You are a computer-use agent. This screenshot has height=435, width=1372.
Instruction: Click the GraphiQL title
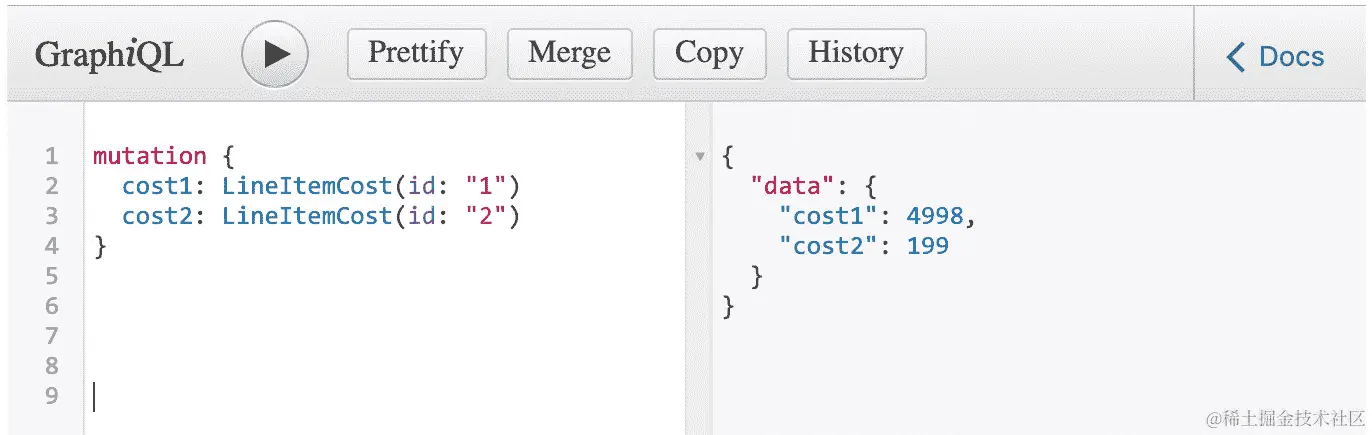109,55
